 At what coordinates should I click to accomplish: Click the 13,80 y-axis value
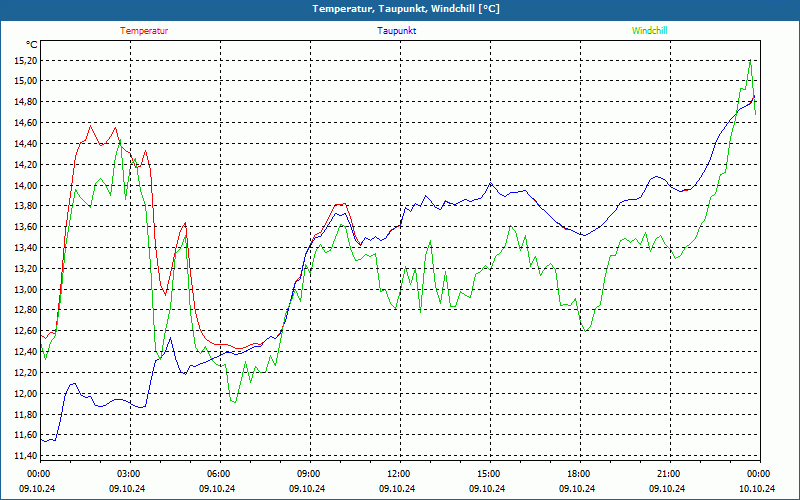(27, 206)
